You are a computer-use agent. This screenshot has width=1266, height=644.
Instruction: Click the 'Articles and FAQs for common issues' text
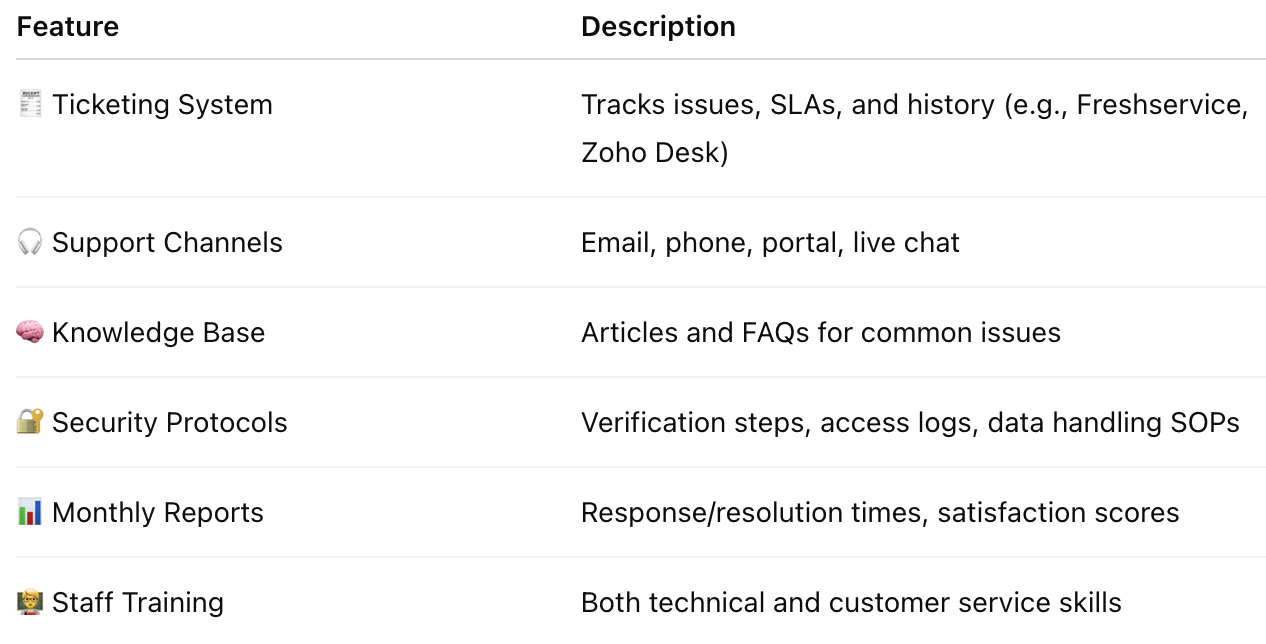(x=820, y=332)
